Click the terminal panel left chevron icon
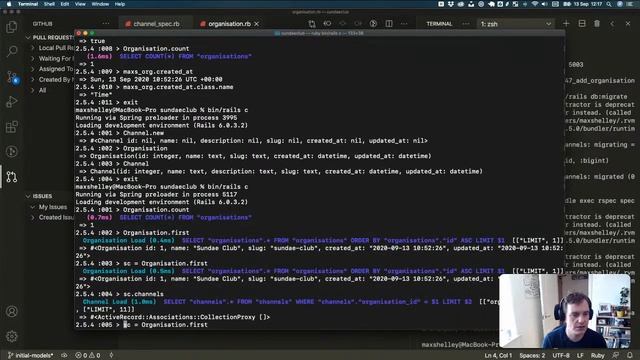 [x=612, y=24]
